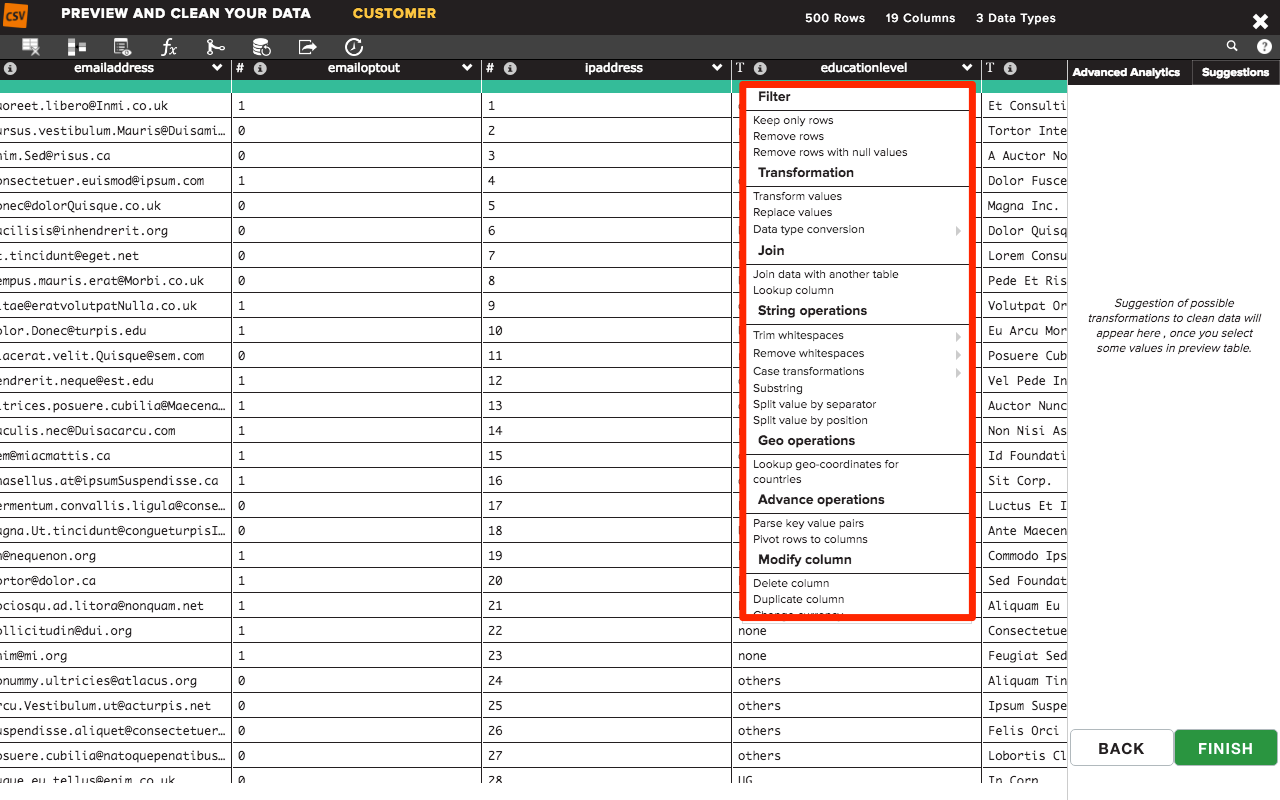Click the search magnifier icon

coord(1232,46)
